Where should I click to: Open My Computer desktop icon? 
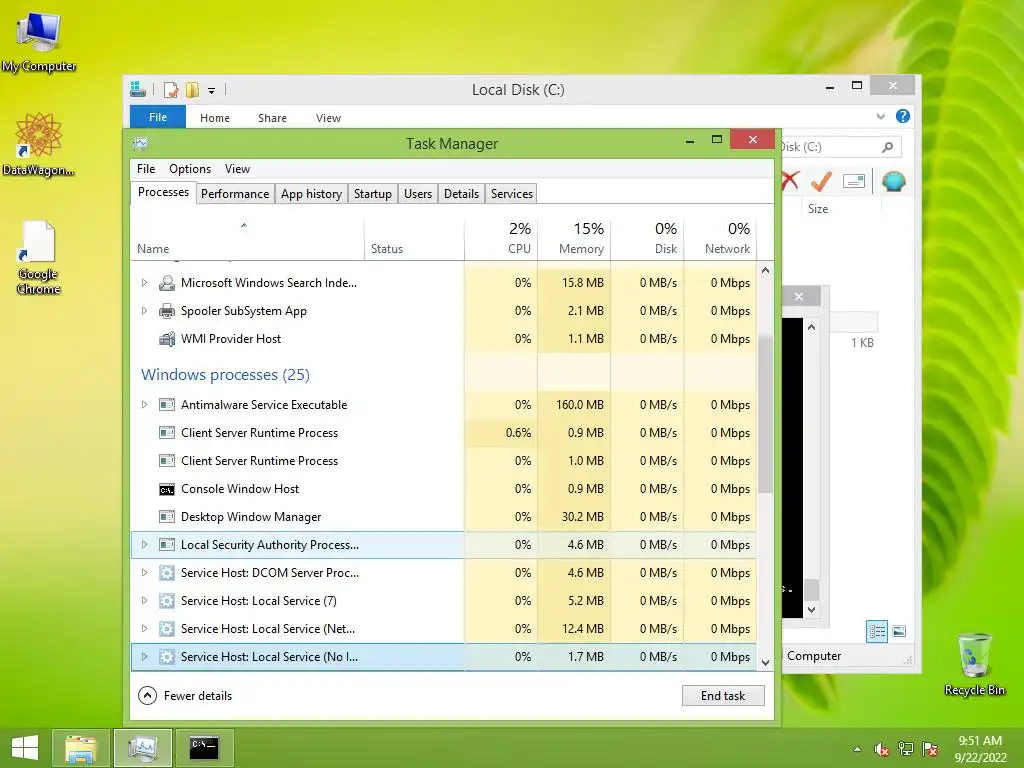[x=39, y=41]
